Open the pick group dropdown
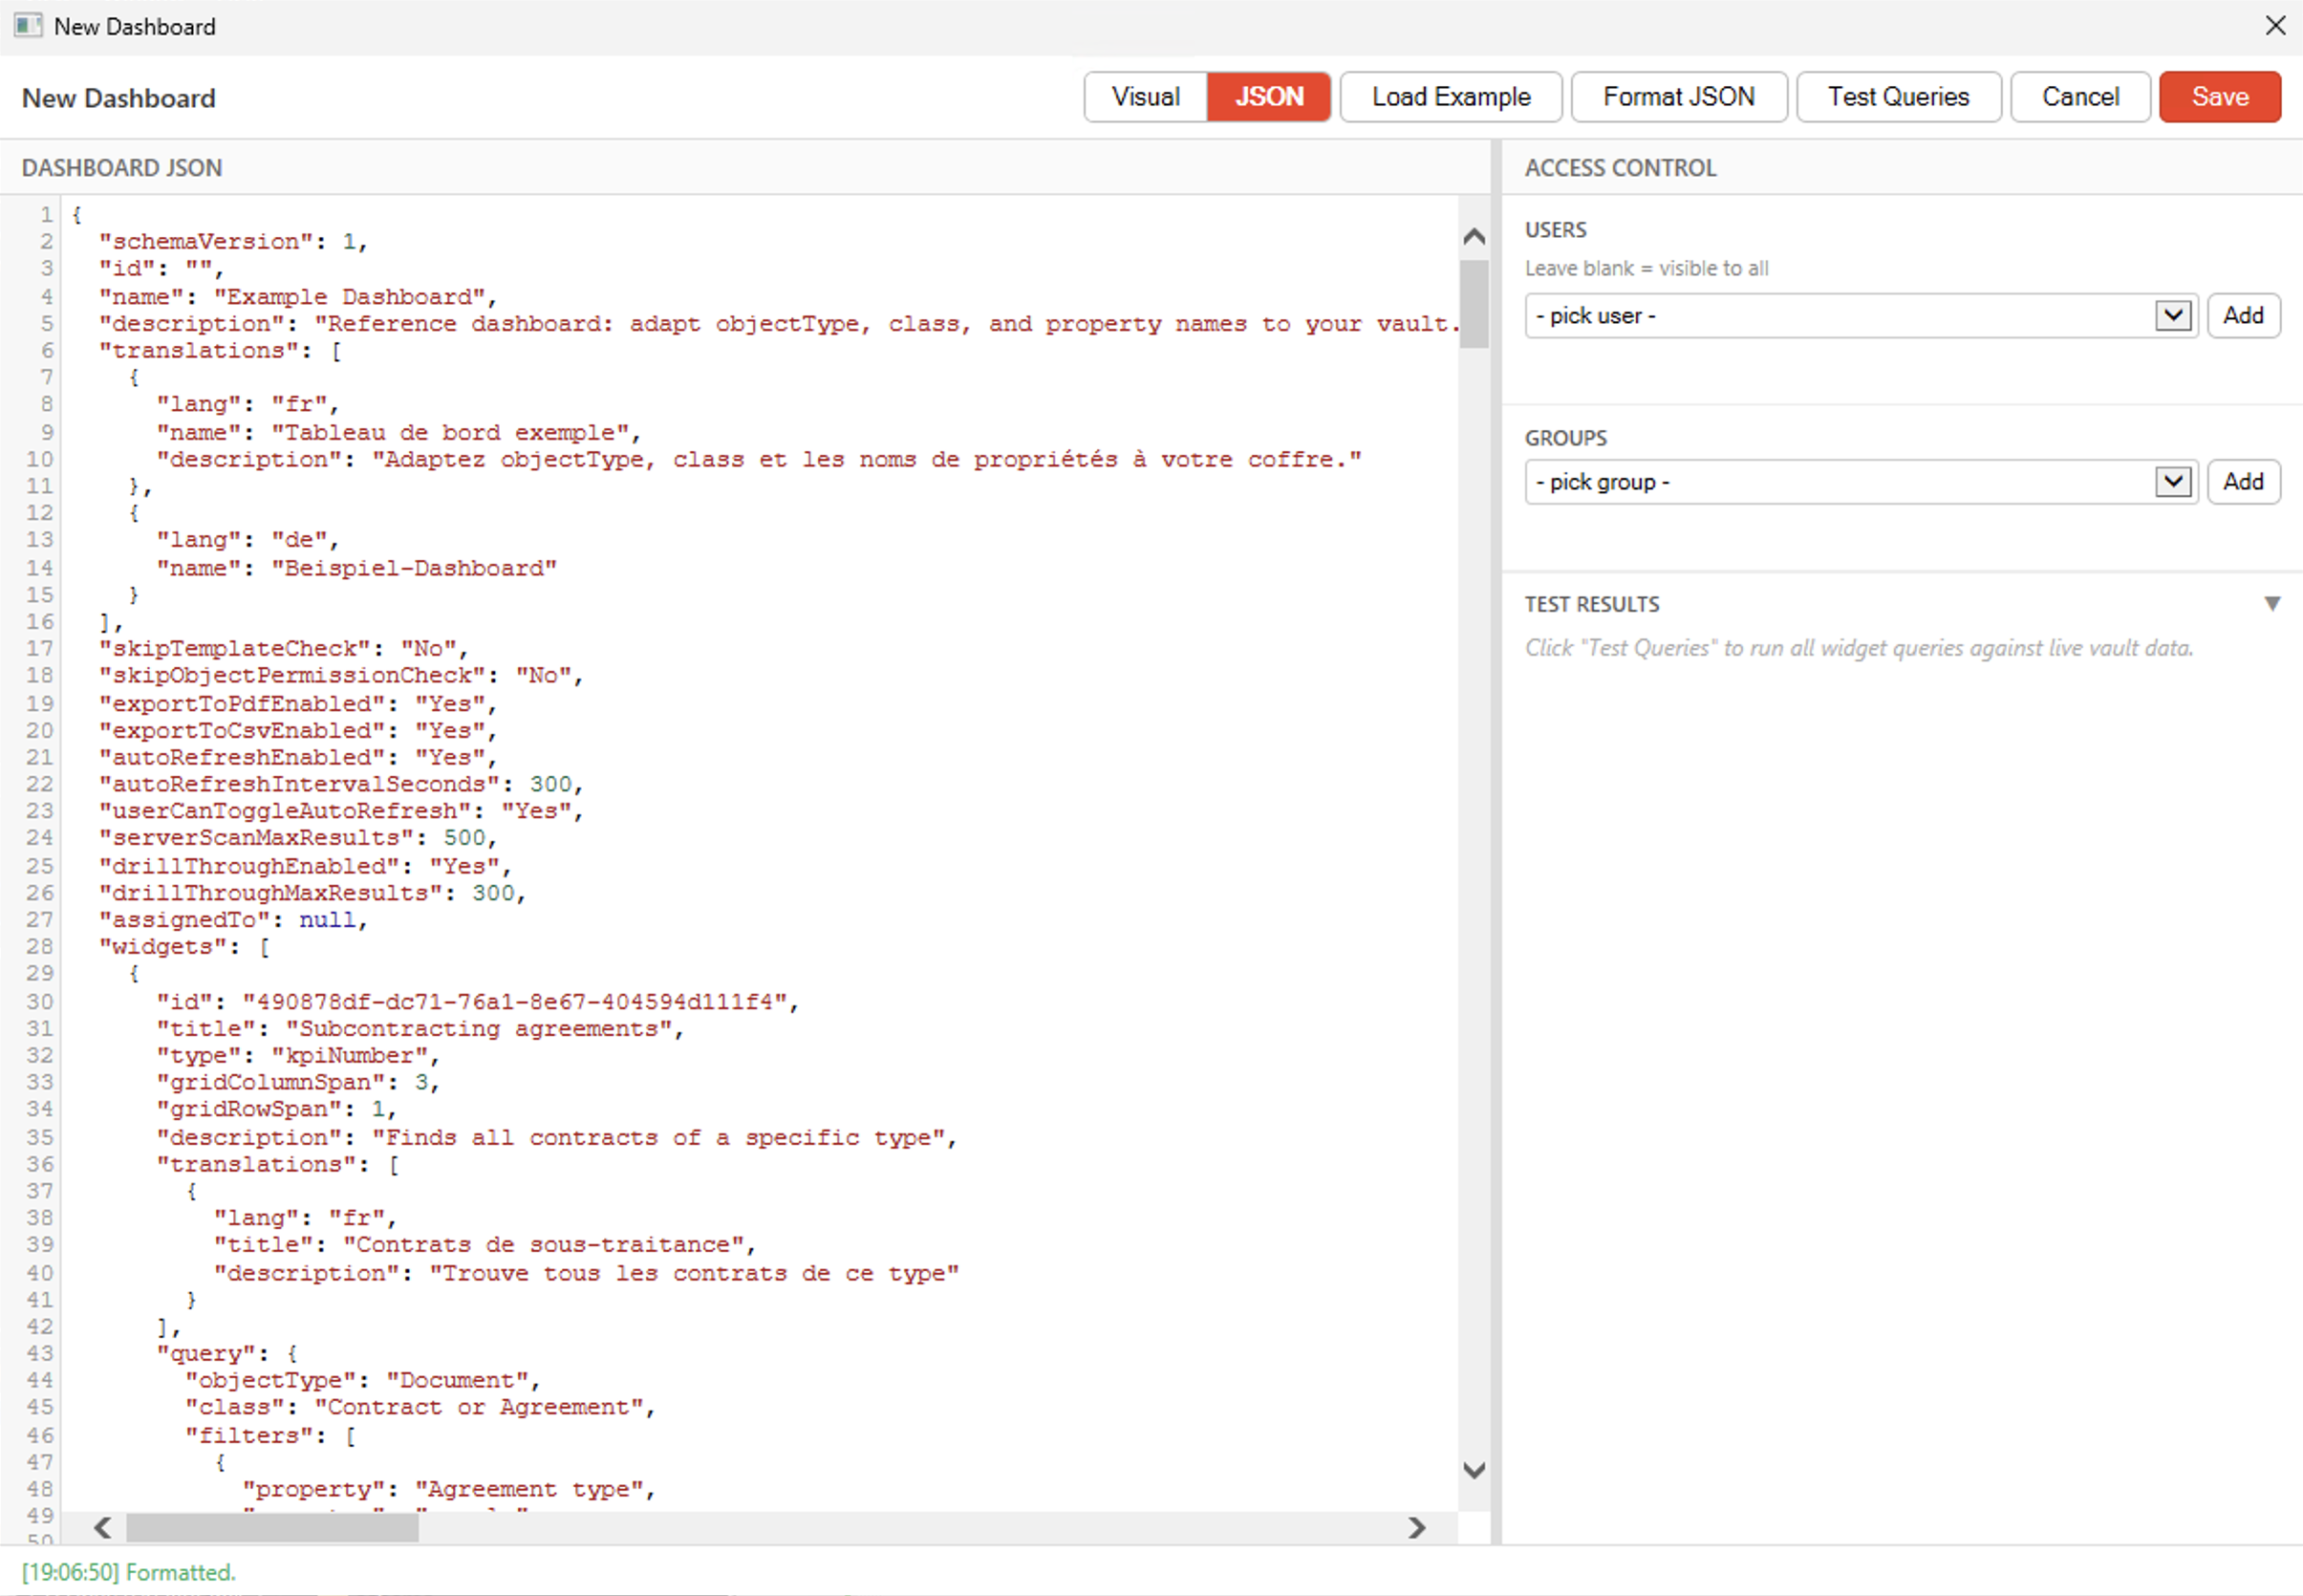This screenshot has width=2303, height=1596. click(1860, 482)
